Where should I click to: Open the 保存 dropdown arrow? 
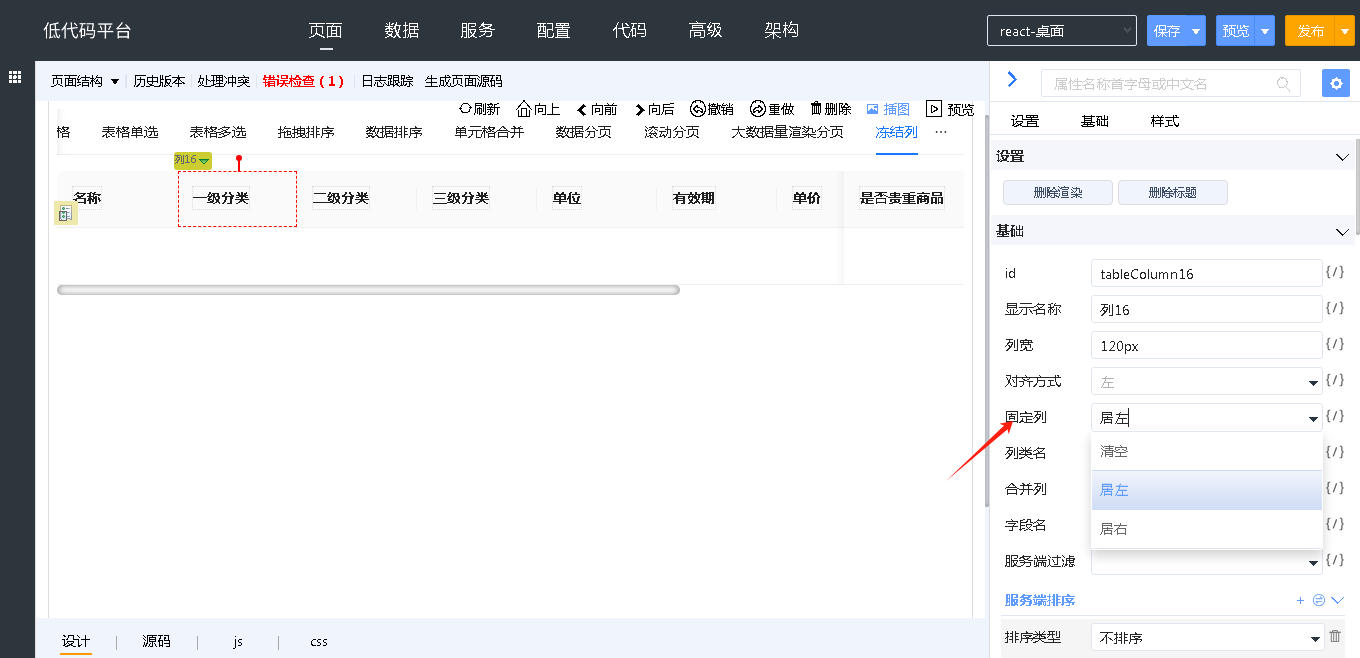[x=1196, y=31]
